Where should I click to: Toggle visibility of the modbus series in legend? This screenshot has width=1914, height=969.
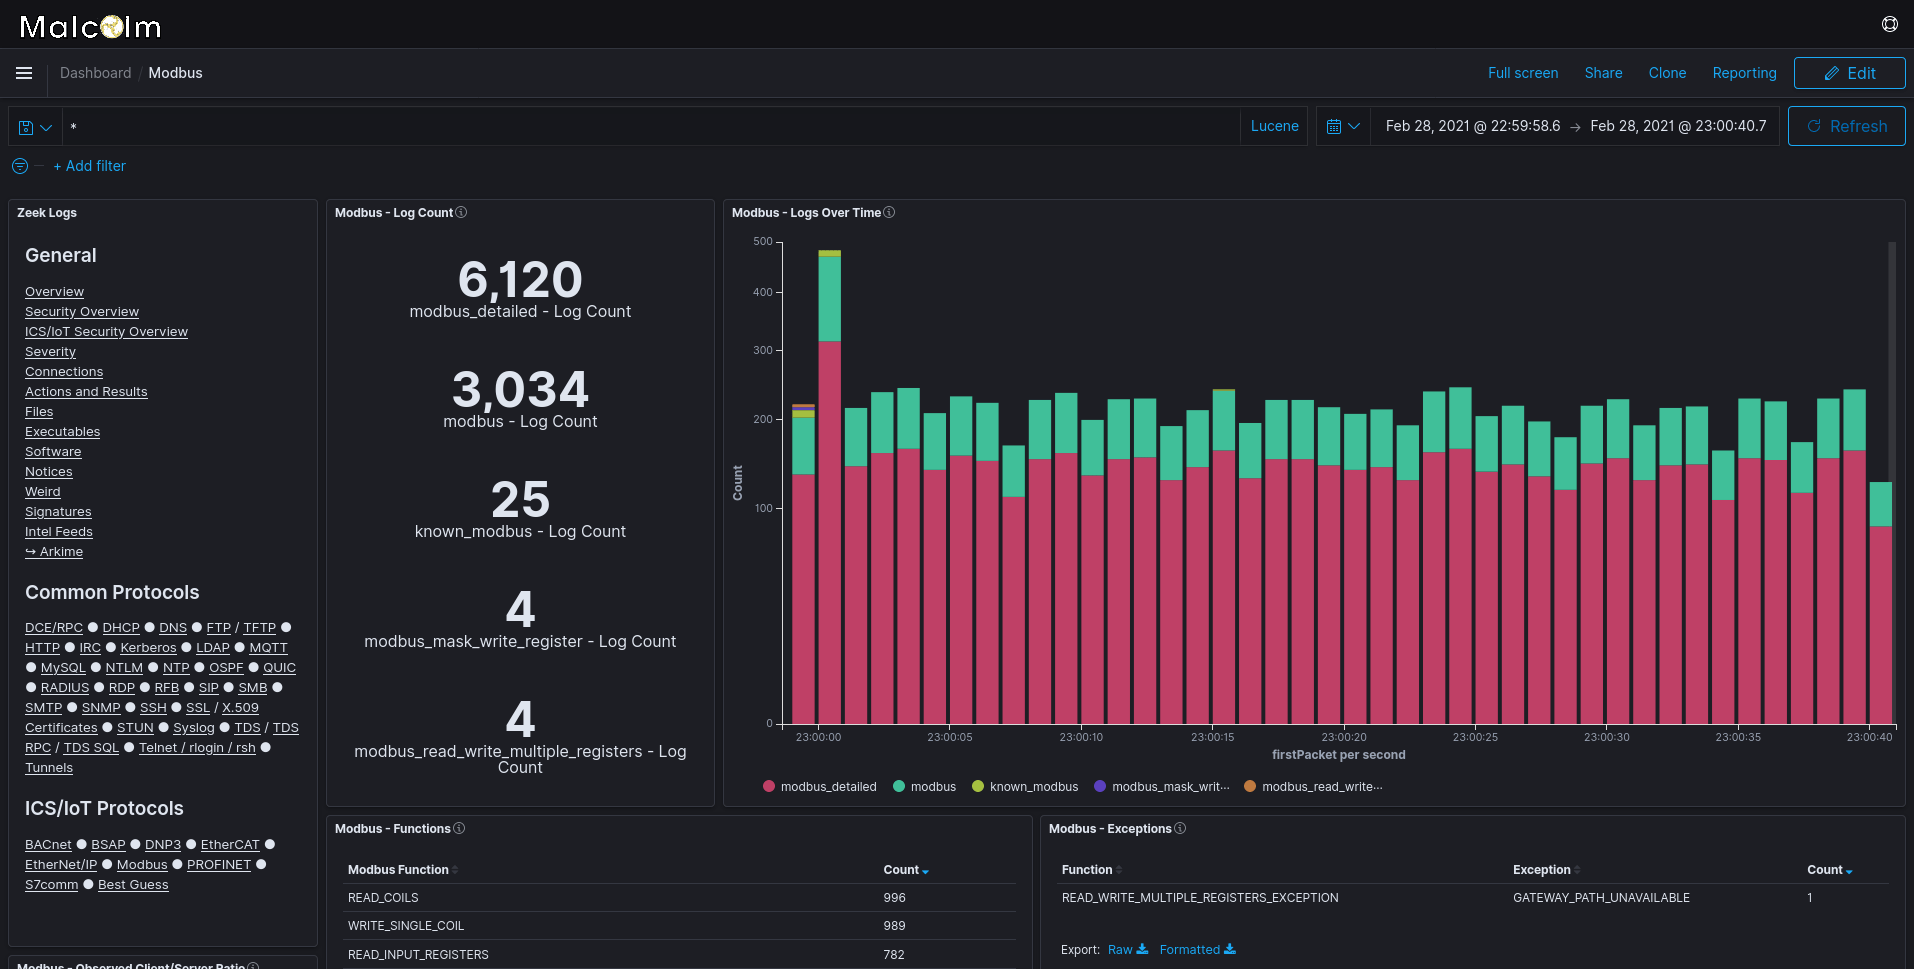932,786
